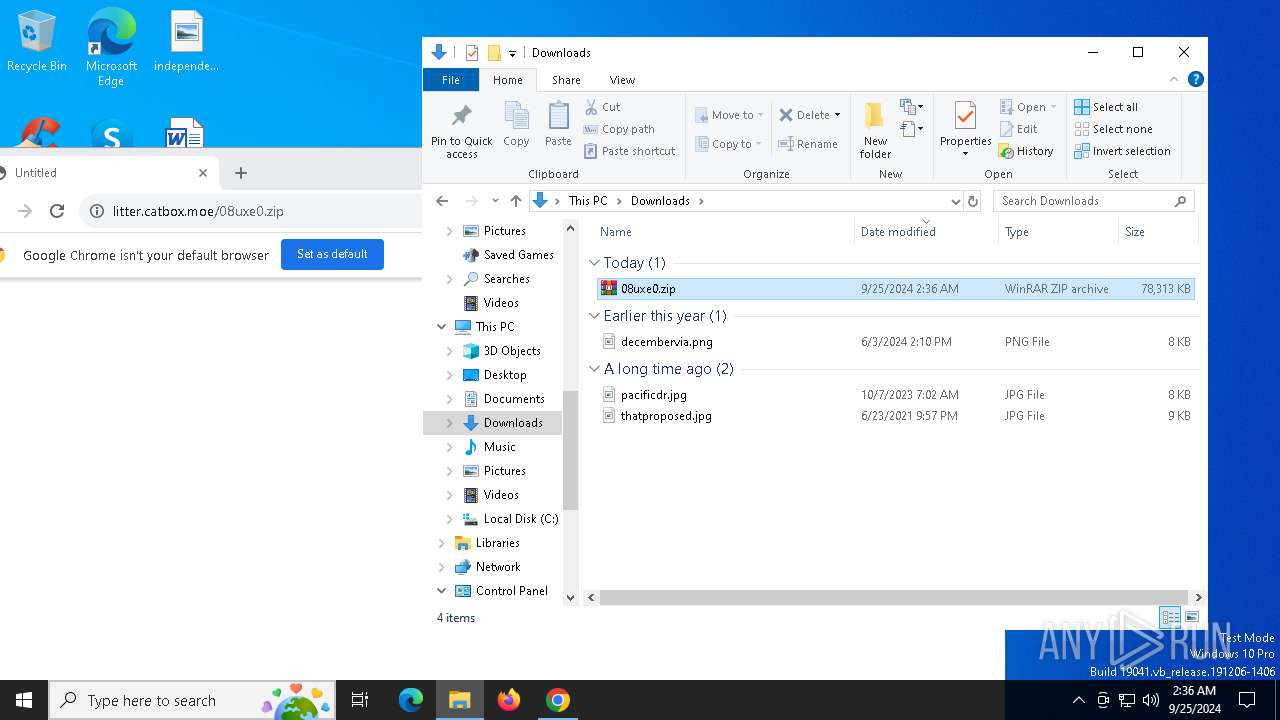Switch to the Share ribbon tab
Image resolution: width=1280 pixels, height=720 pixels.
[x=566, y=80]
